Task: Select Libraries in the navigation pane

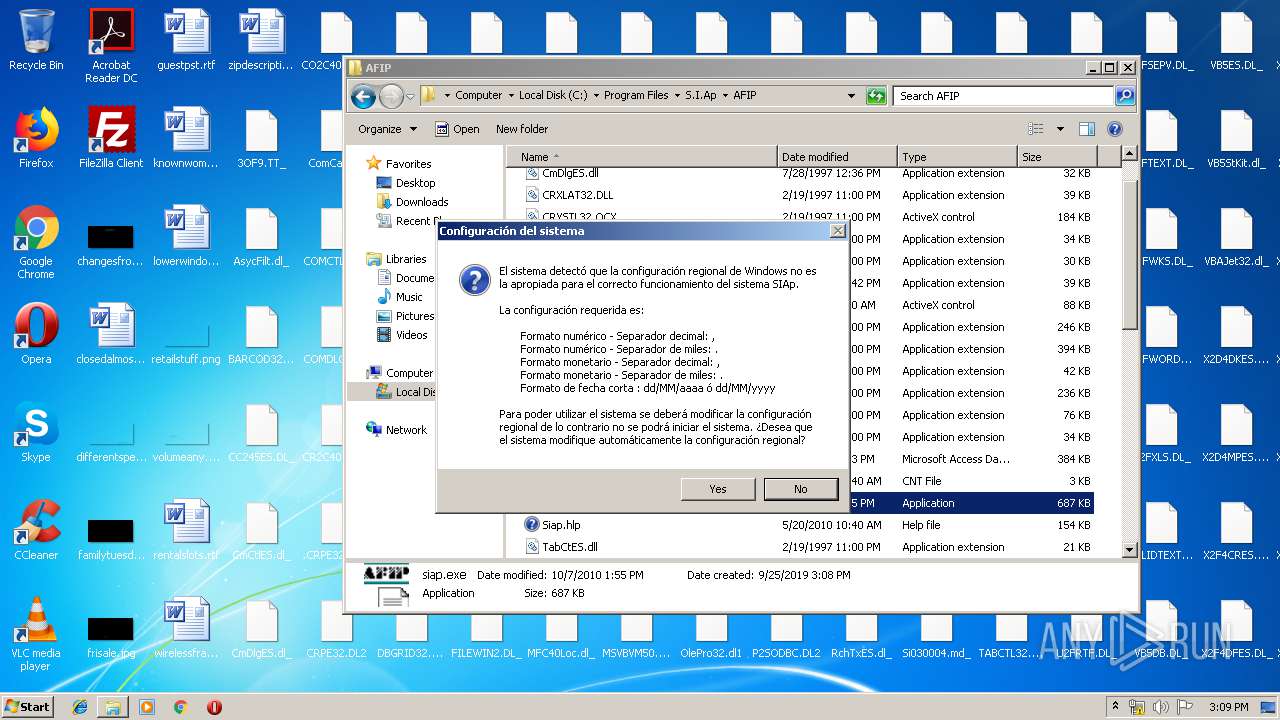Action: pyautogui.click(x=406, y=259)
